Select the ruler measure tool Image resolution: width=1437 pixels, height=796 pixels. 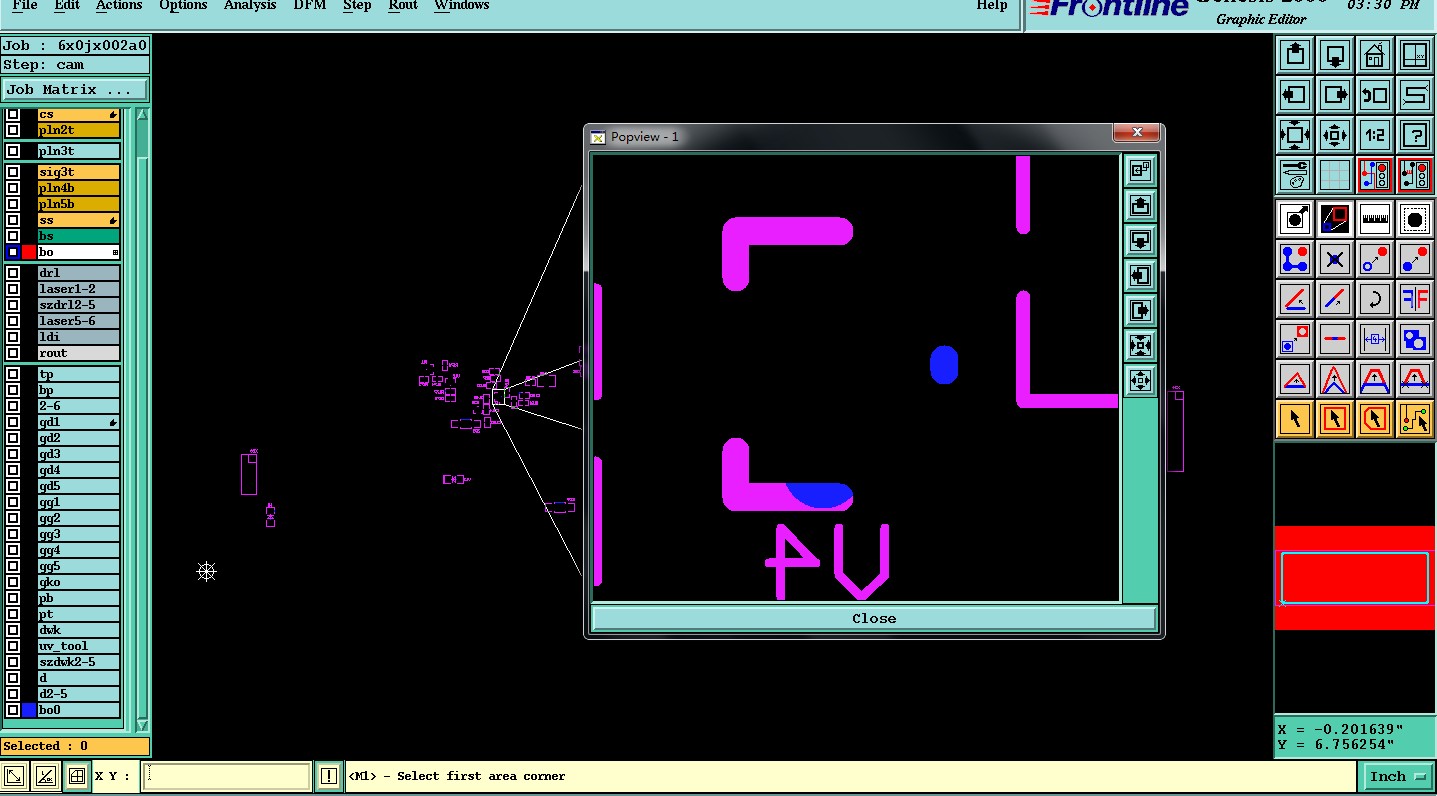coord(1375,218)
